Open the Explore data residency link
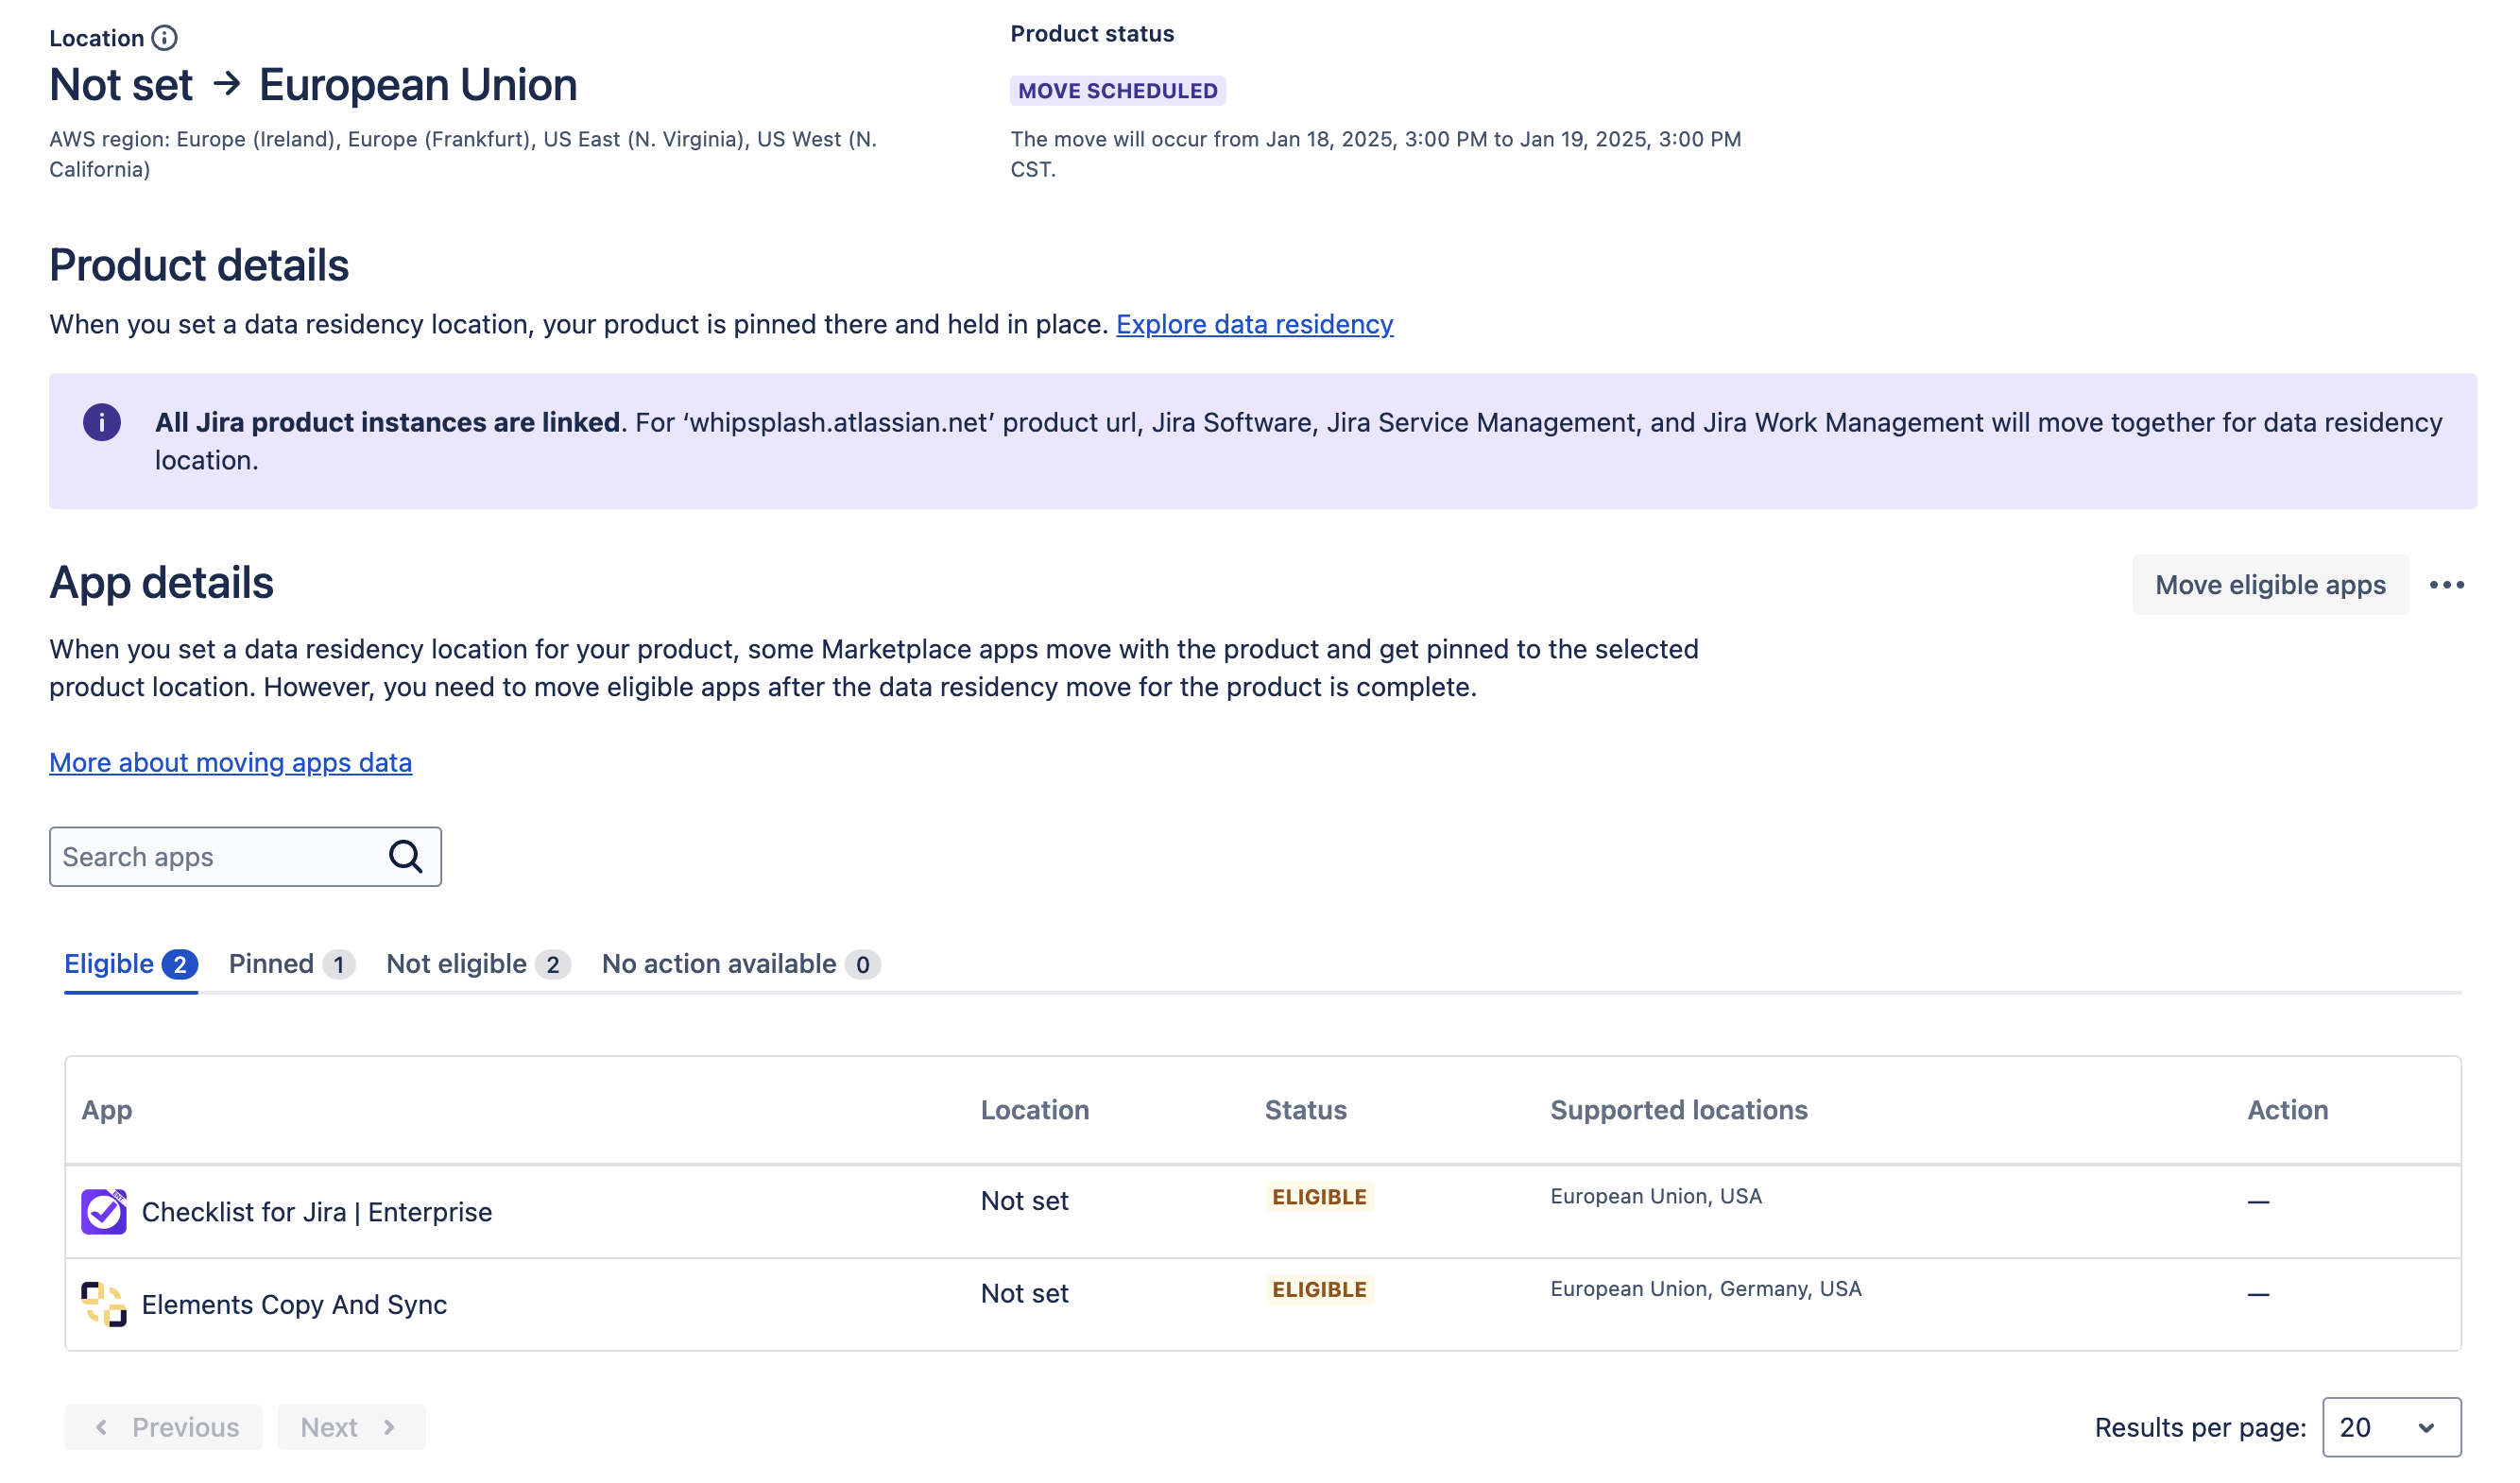2520x1483 pixels. point(1254,324)
